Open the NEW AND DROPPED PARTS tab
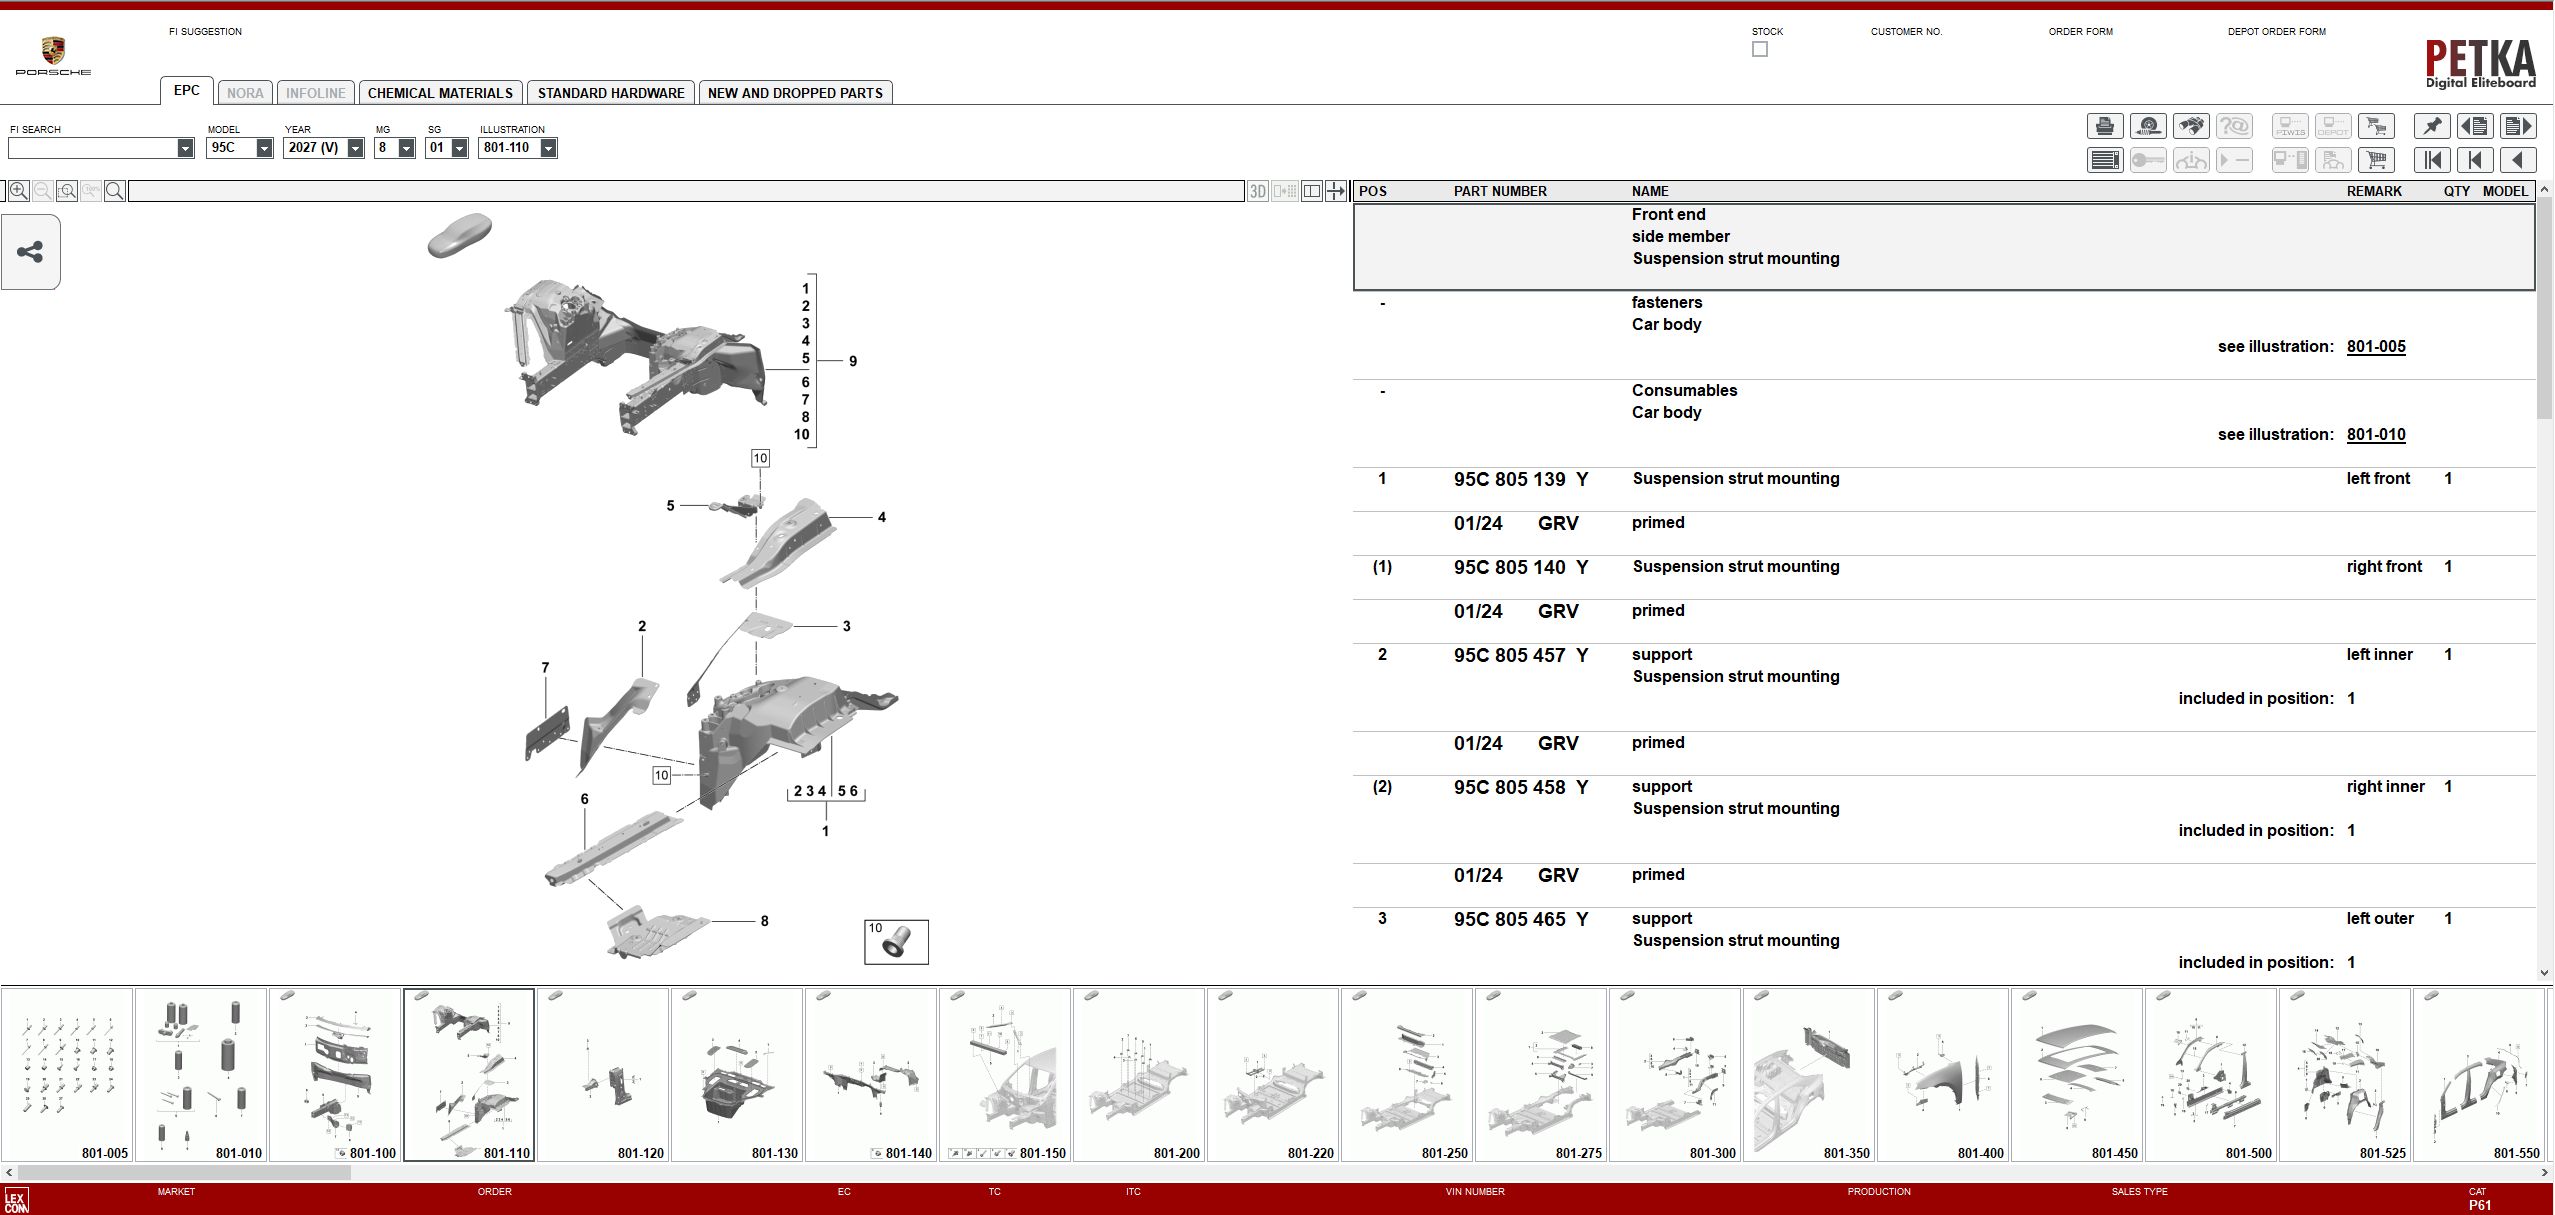This screenshot has width=2555, height=1215. (795, 93)
